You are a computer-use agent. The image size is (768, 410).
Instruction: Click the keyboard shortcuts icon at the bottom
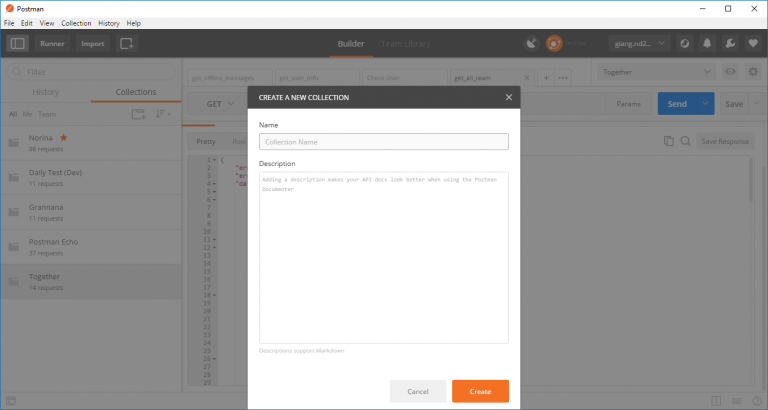(x=736, y=401)
